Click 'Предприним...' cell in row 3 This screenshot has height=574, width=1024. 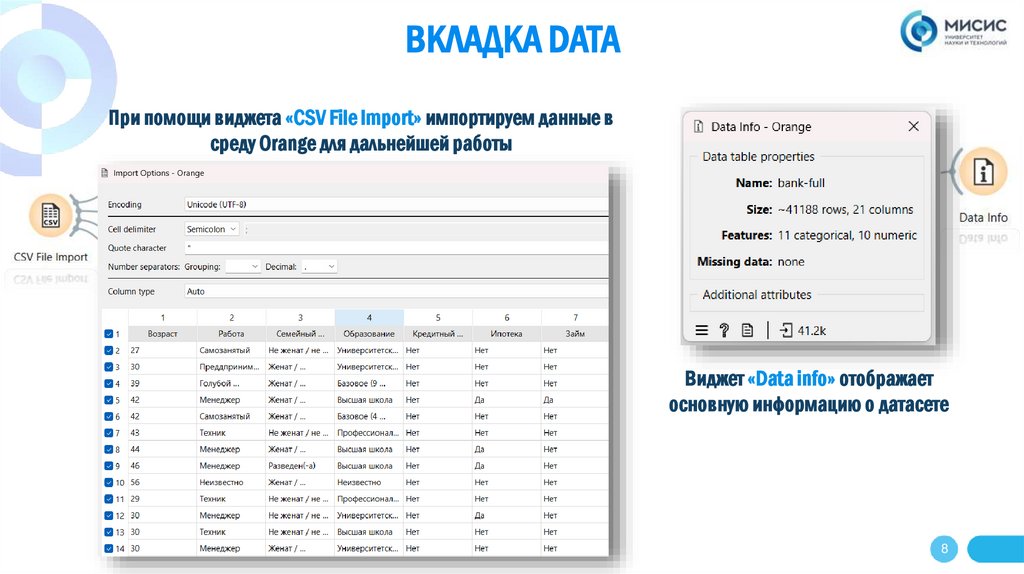(x=231, y=367)
